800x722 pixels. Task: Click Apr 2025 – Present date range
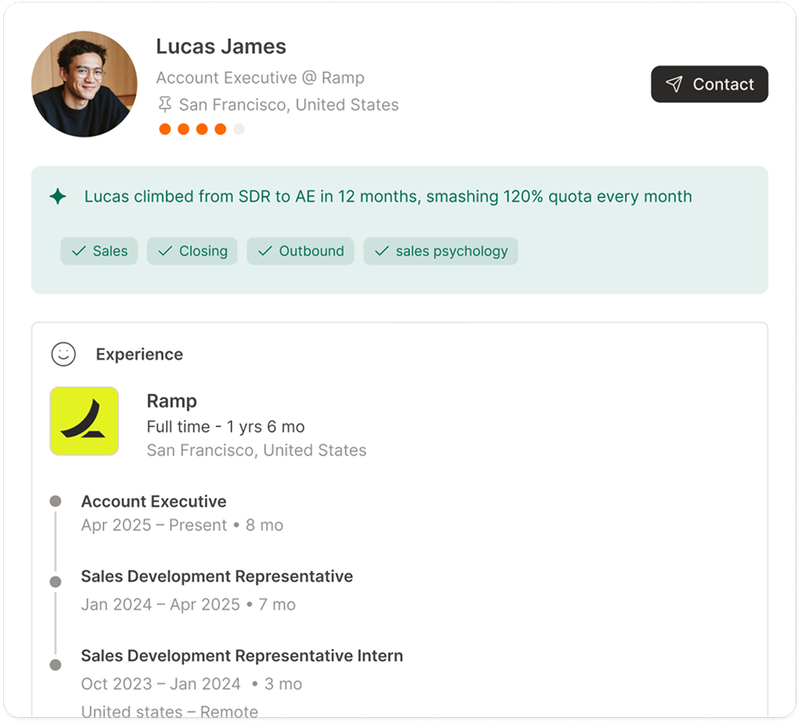click(154, 525)
